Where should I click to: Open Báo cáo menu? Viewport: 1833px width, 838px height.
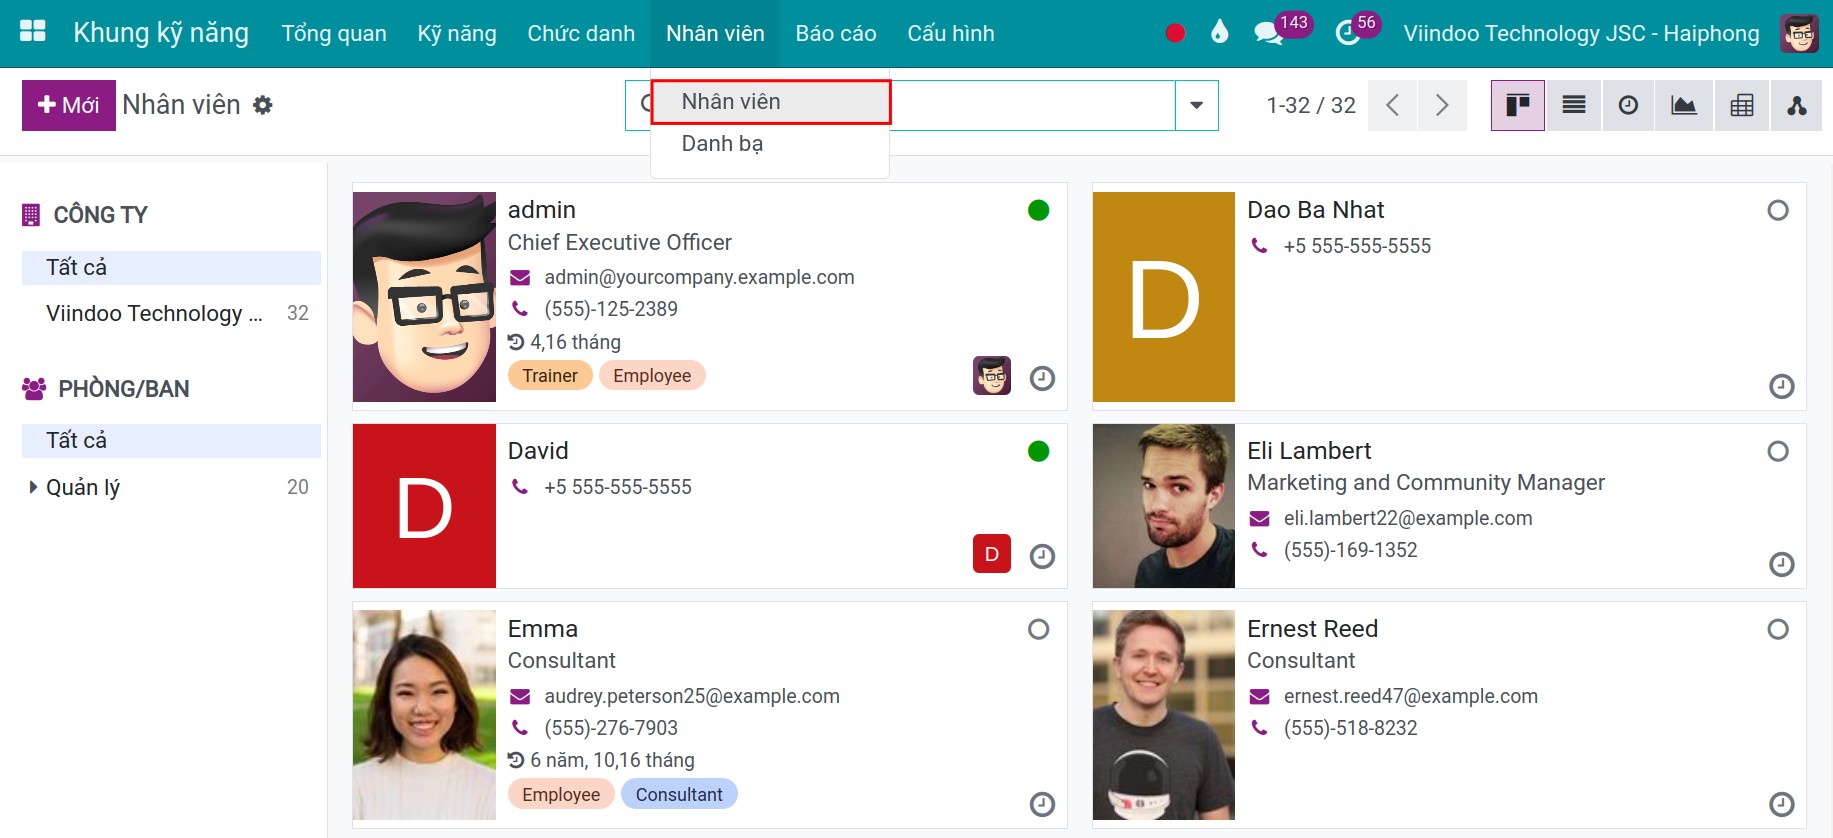pyautogui.click(x=836, y=33)
